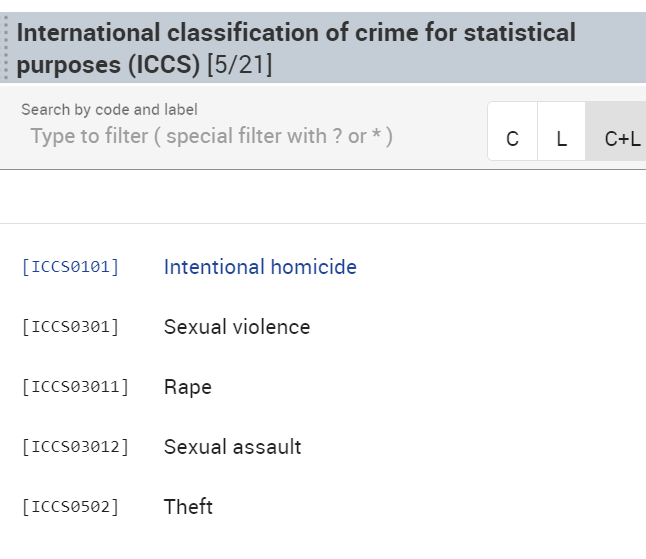Select the Rape entry
646x559 pixels.
(188, 387)
